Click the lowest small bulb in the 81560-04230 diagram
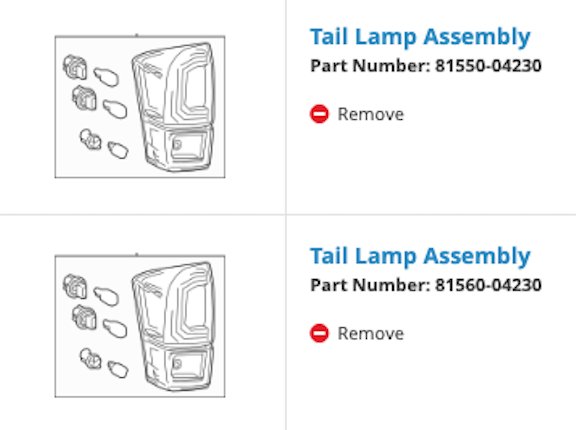Viewport: 576px width, 430px height. tap(118, 369)
